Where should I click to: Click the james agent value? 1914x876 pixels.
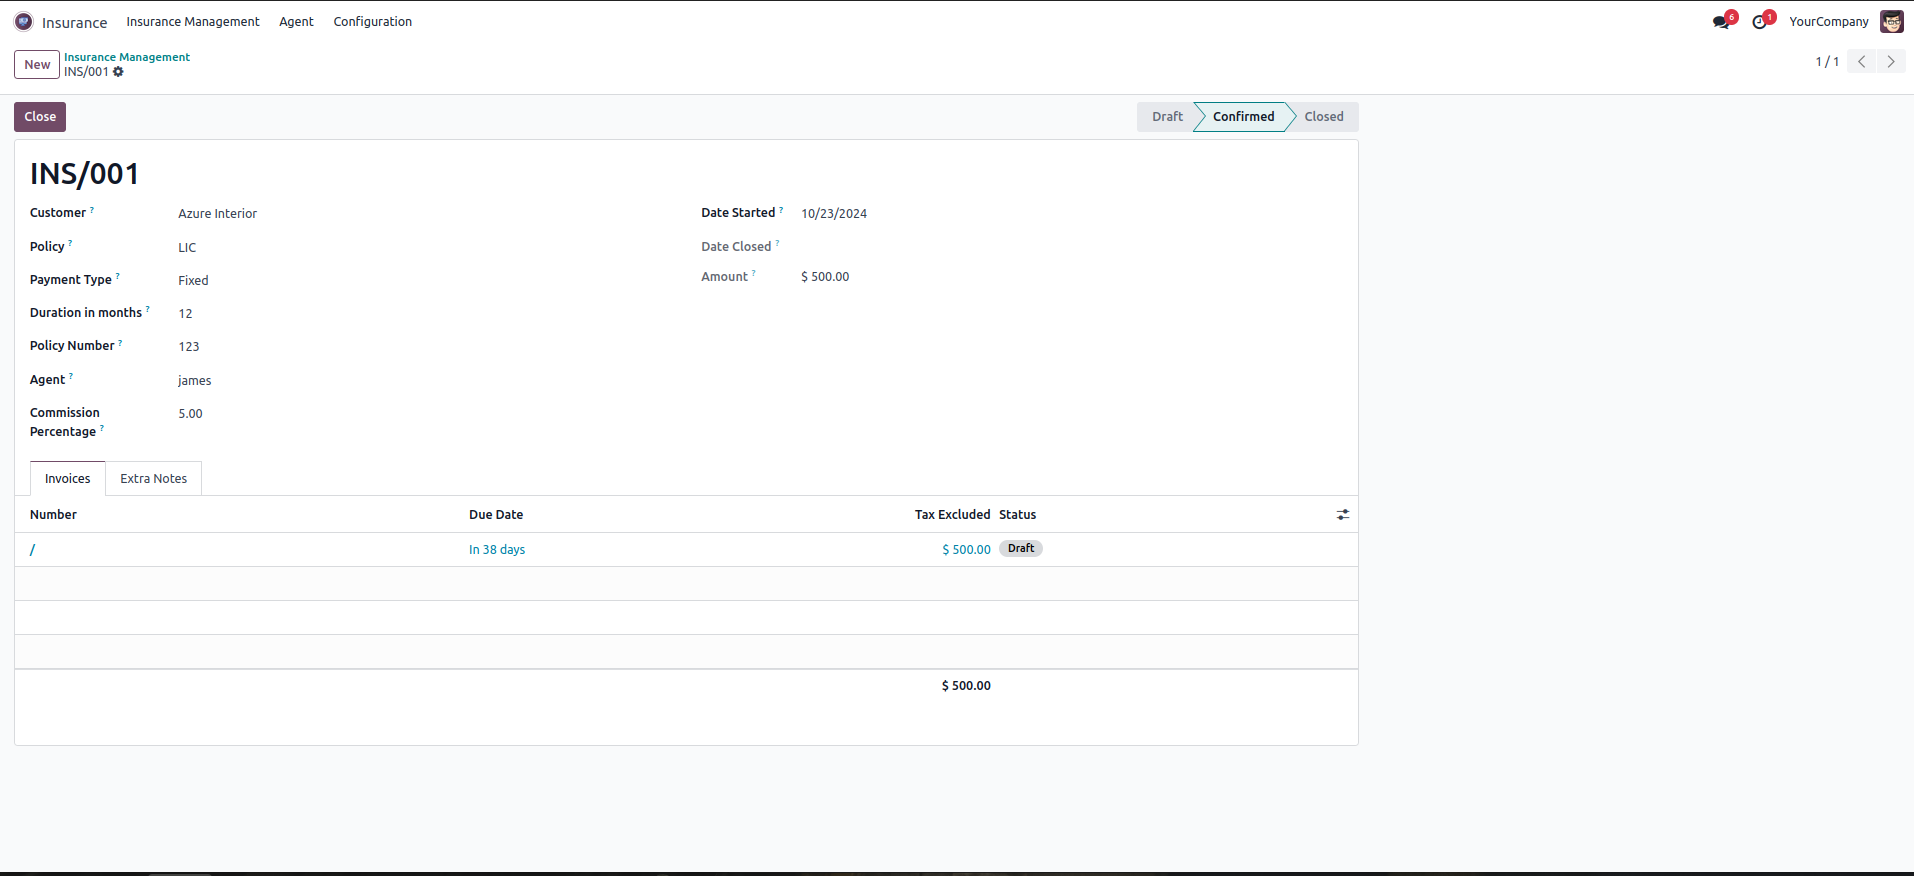click(195, 380)
